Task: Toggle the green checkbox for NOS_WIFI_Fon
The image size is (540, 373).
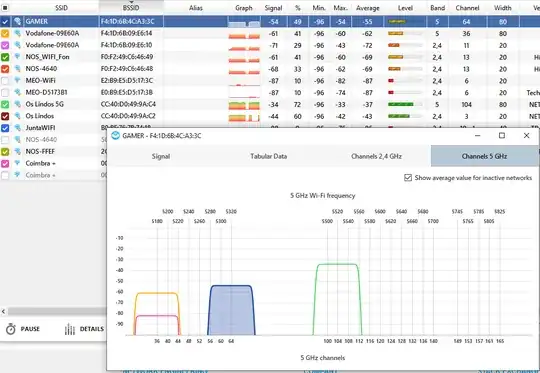Action: point(5,57)
